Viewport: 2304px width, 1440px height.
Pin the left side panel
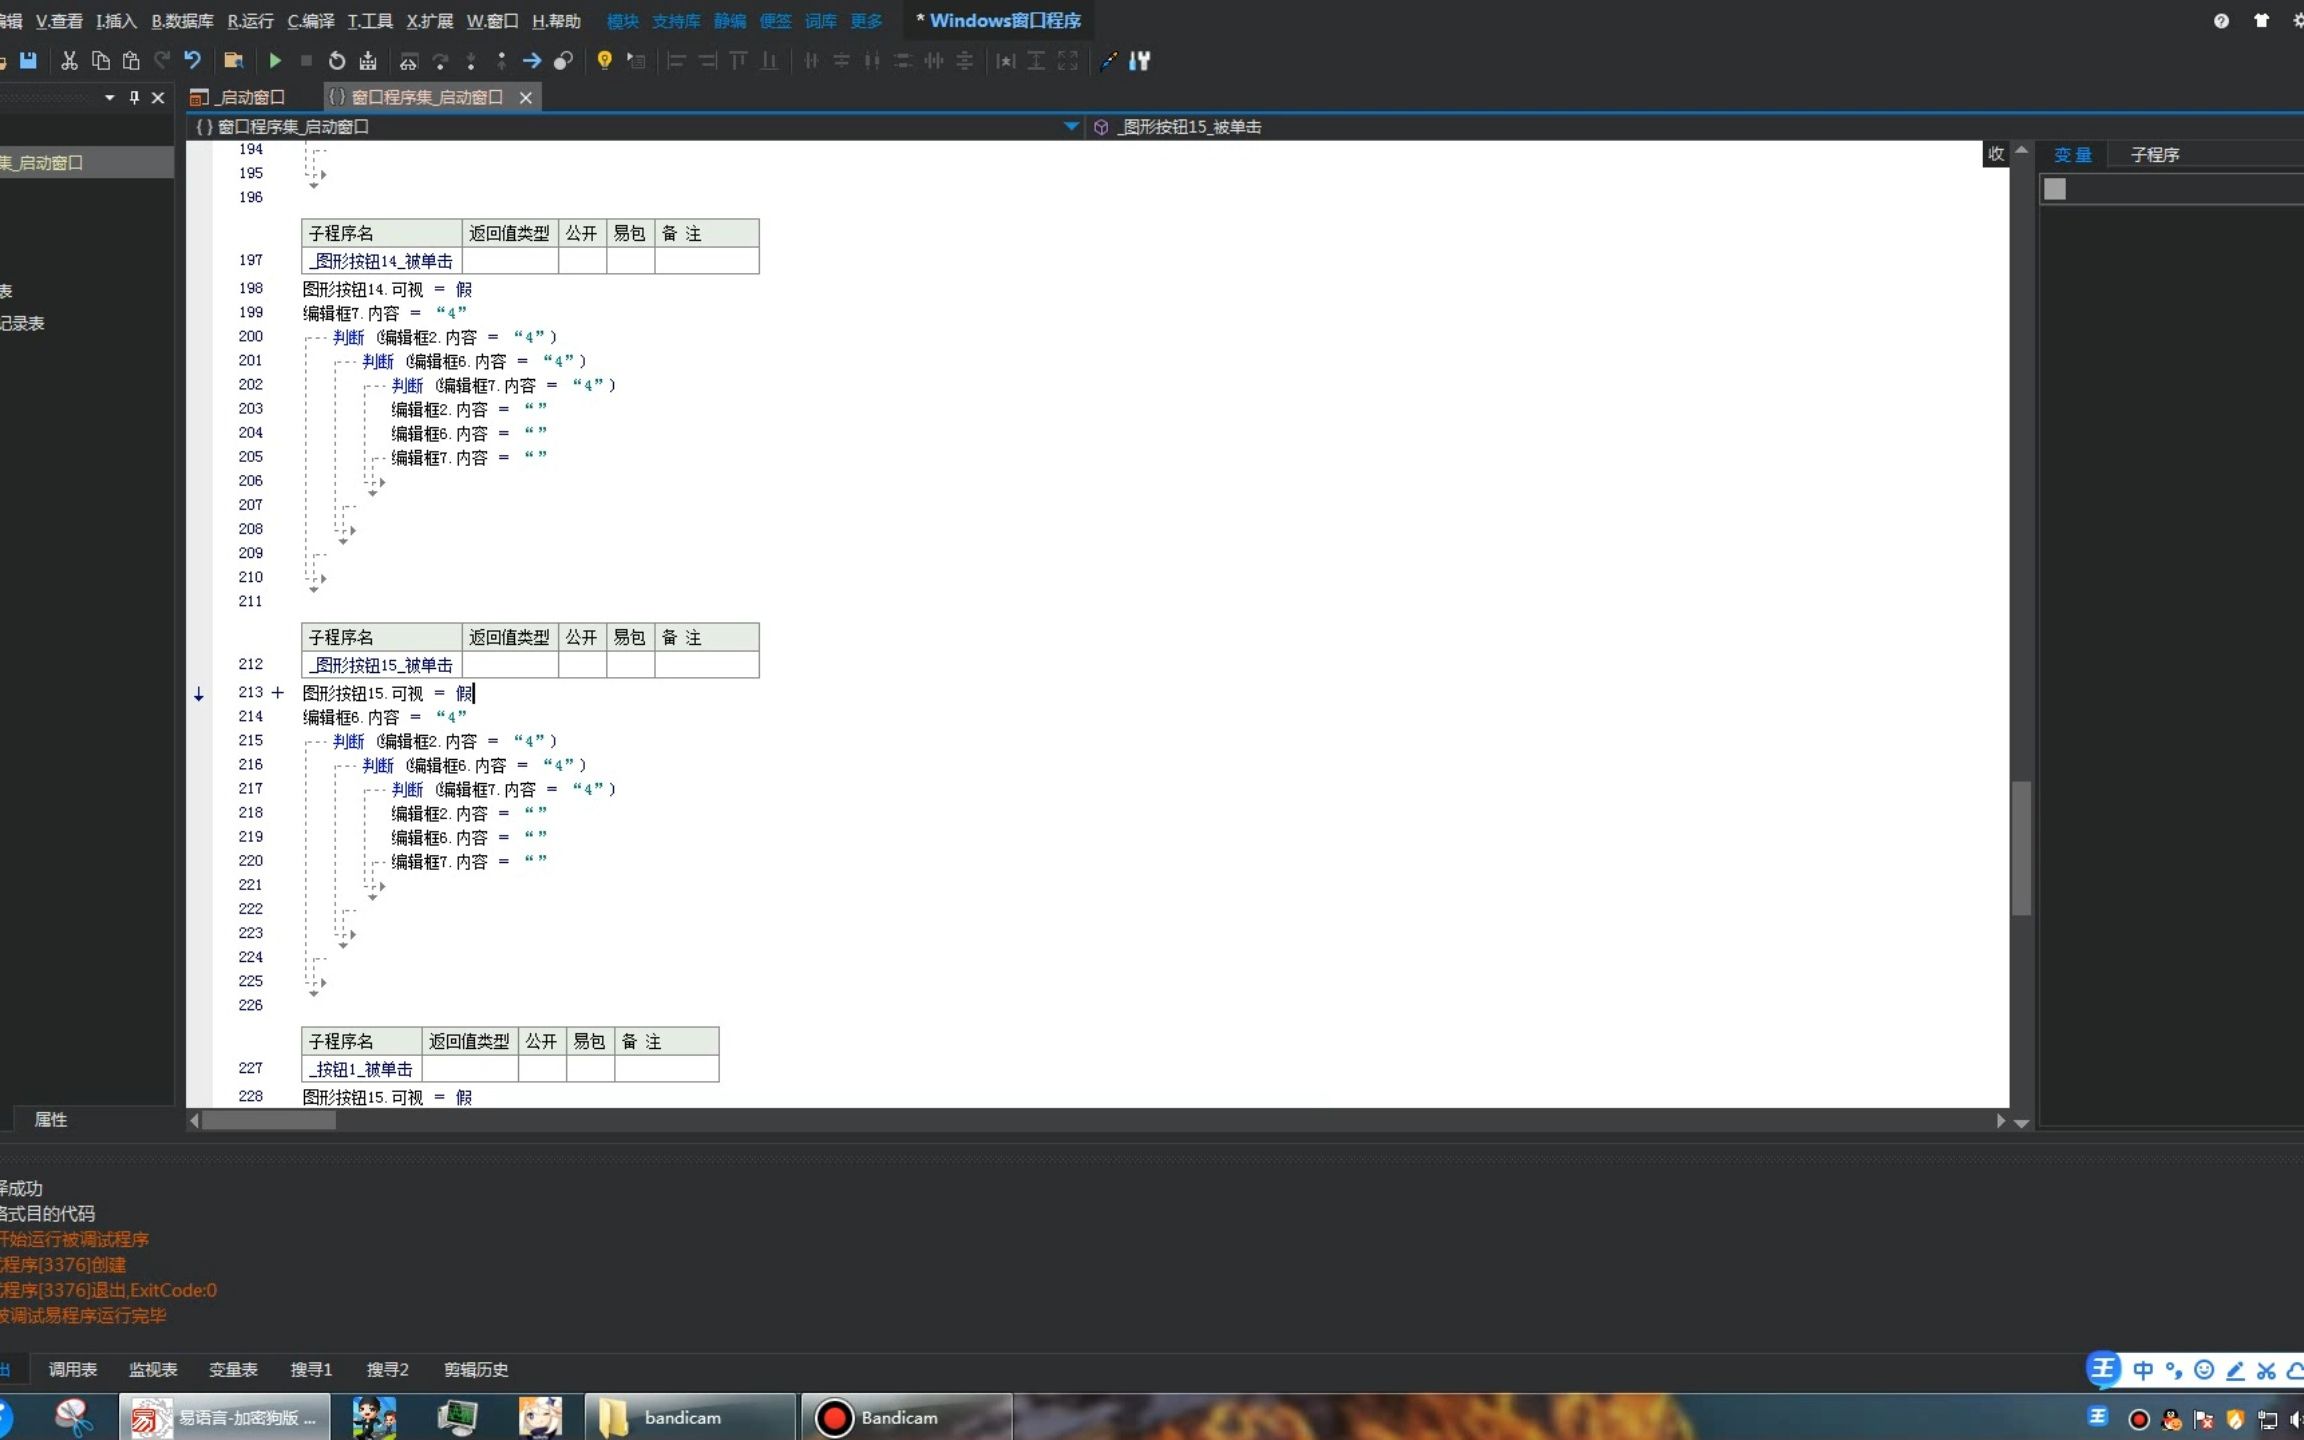(134, 98)
